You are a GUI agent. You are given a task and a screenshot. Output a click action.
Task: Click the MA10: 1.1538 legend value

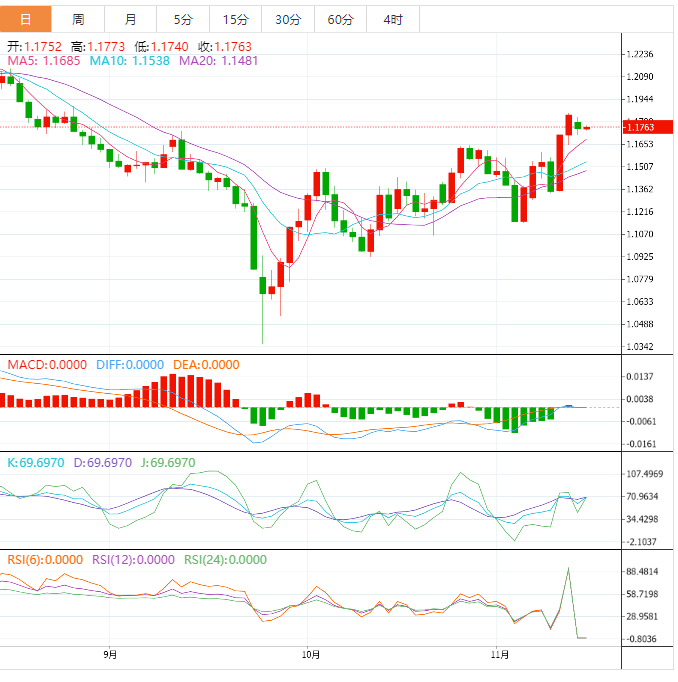(130, 61)
